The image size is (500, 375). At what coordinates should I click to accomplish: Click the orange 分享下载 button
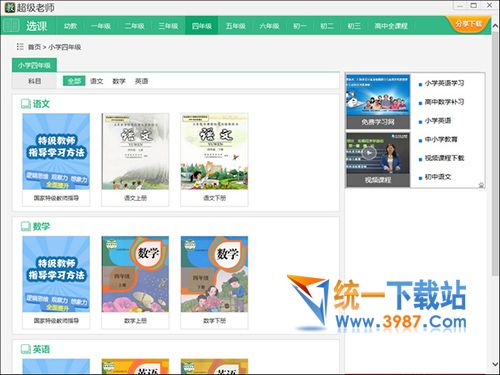pos(468,24)
